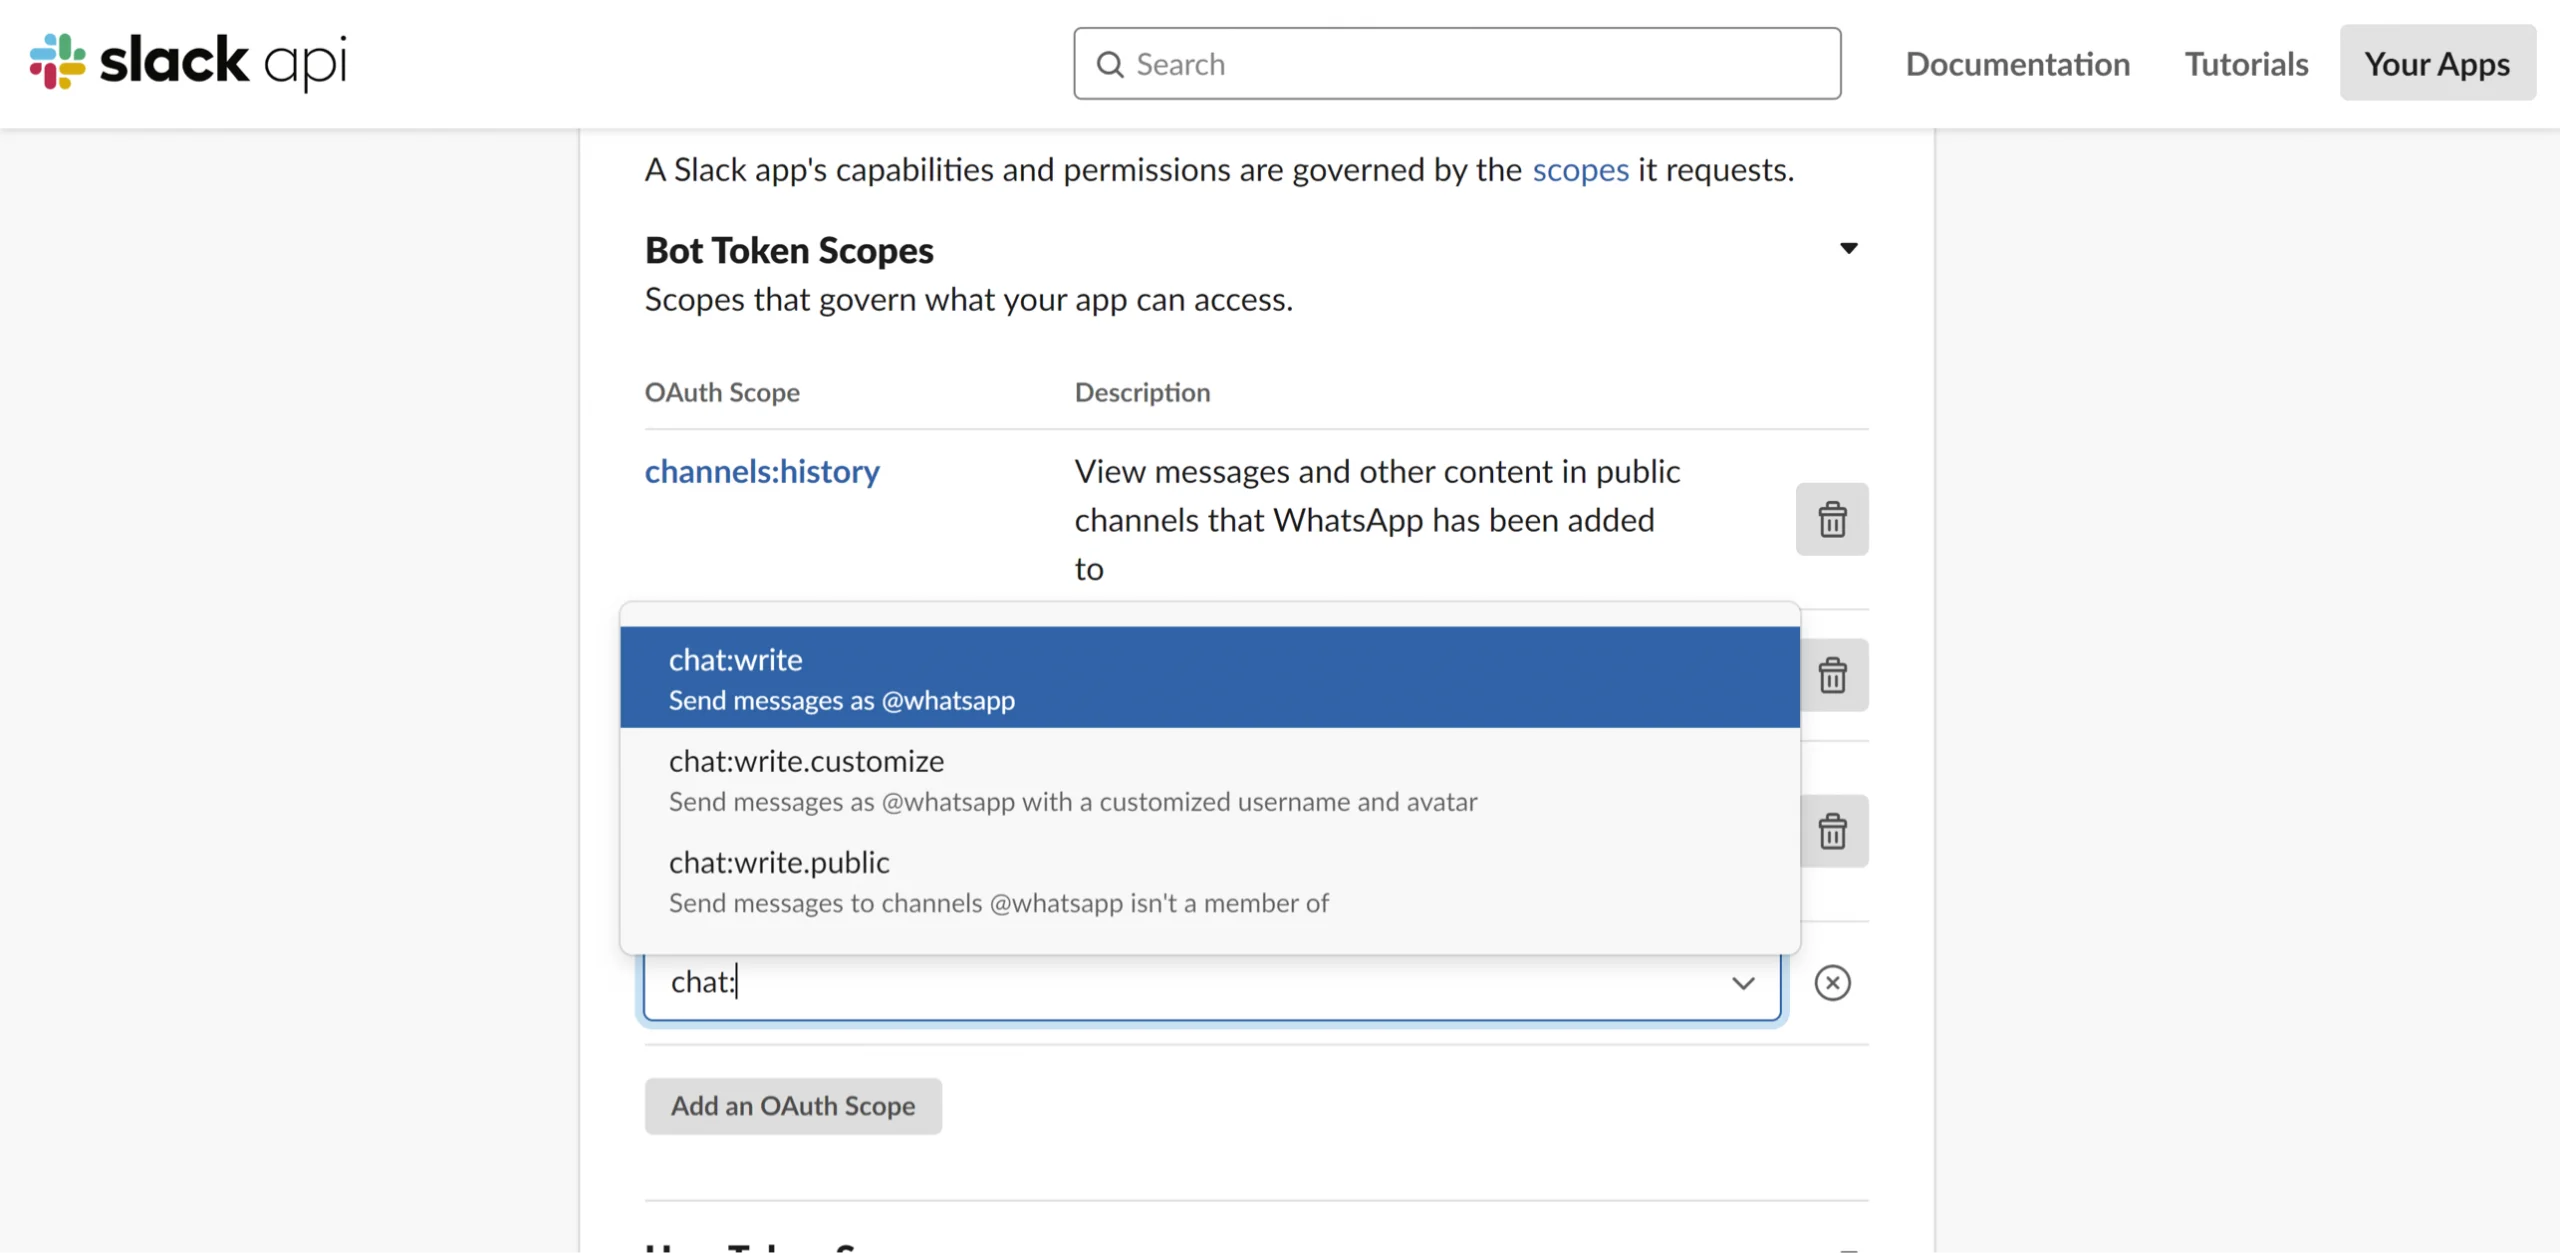This screenshot has width=2560, height=1253.
Task: Click the clear input X icon
Action: tap(1832, 982)
